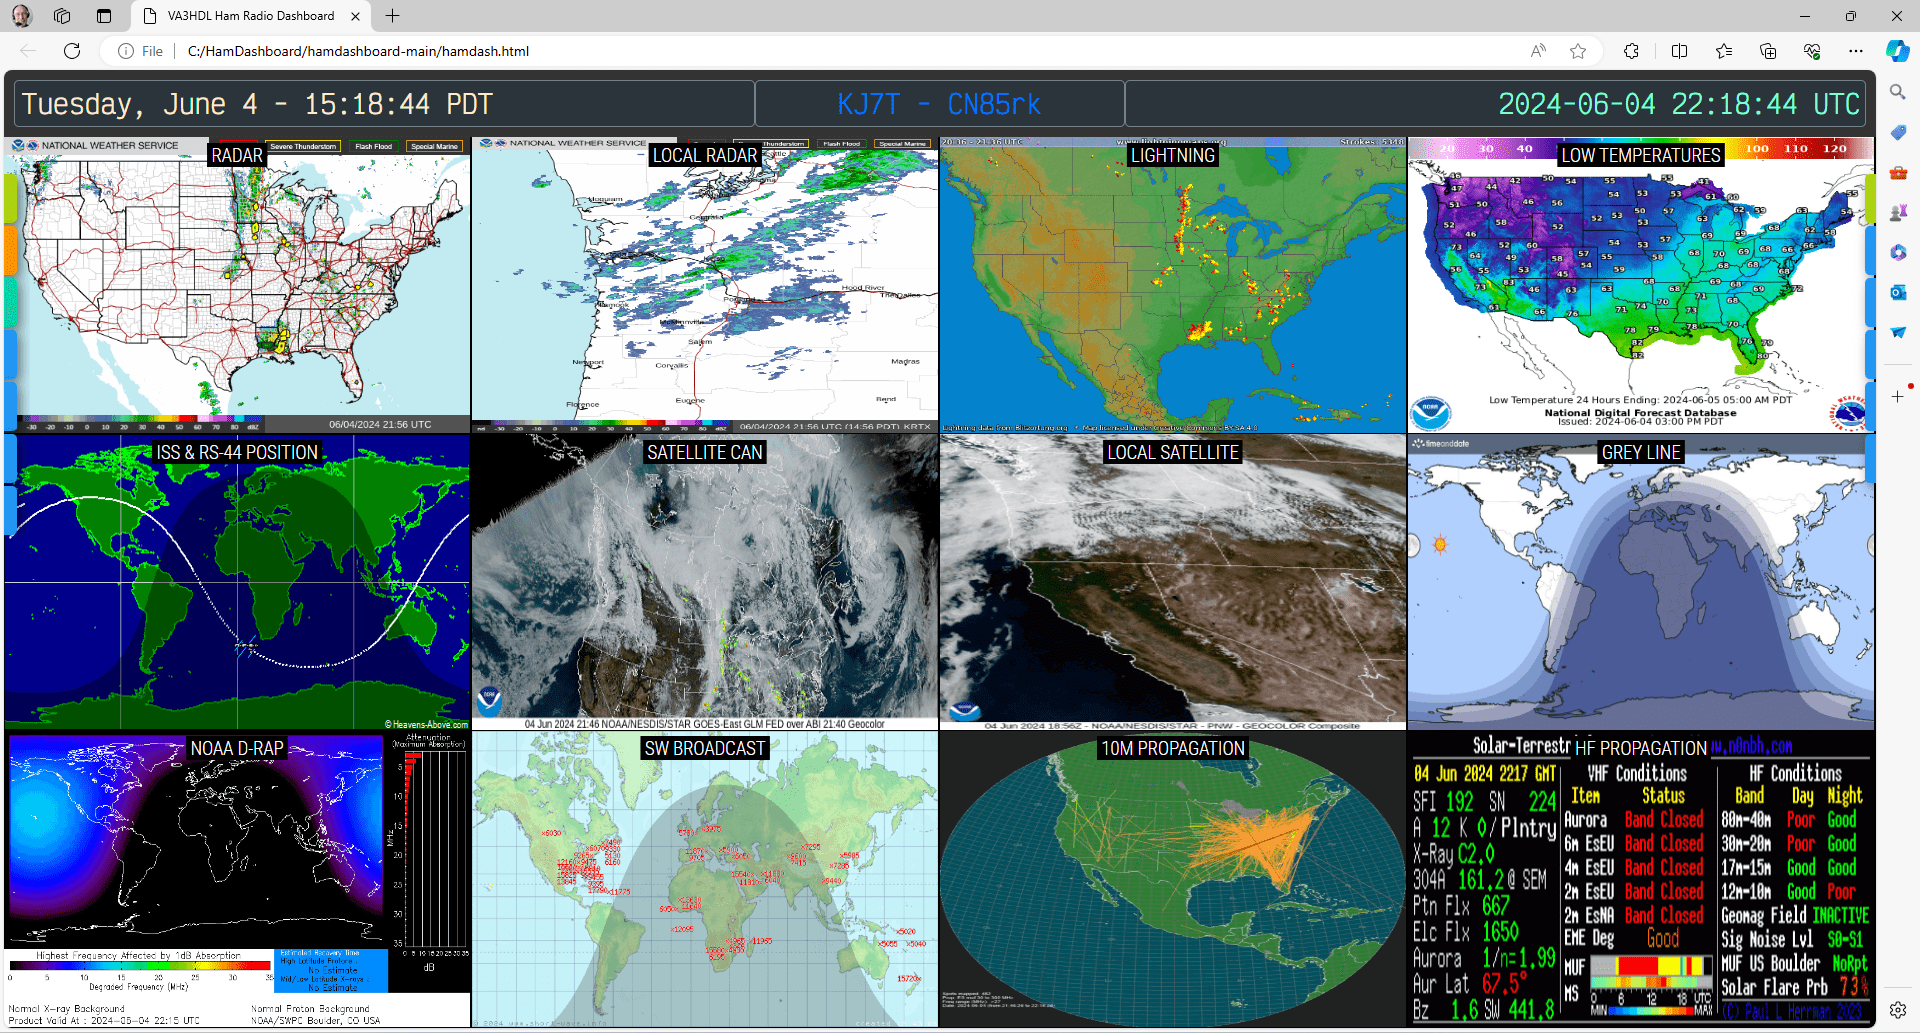Open the Games chess piece sidebar icon
Screen dimensions: 1920x1033
point(1897,212)
